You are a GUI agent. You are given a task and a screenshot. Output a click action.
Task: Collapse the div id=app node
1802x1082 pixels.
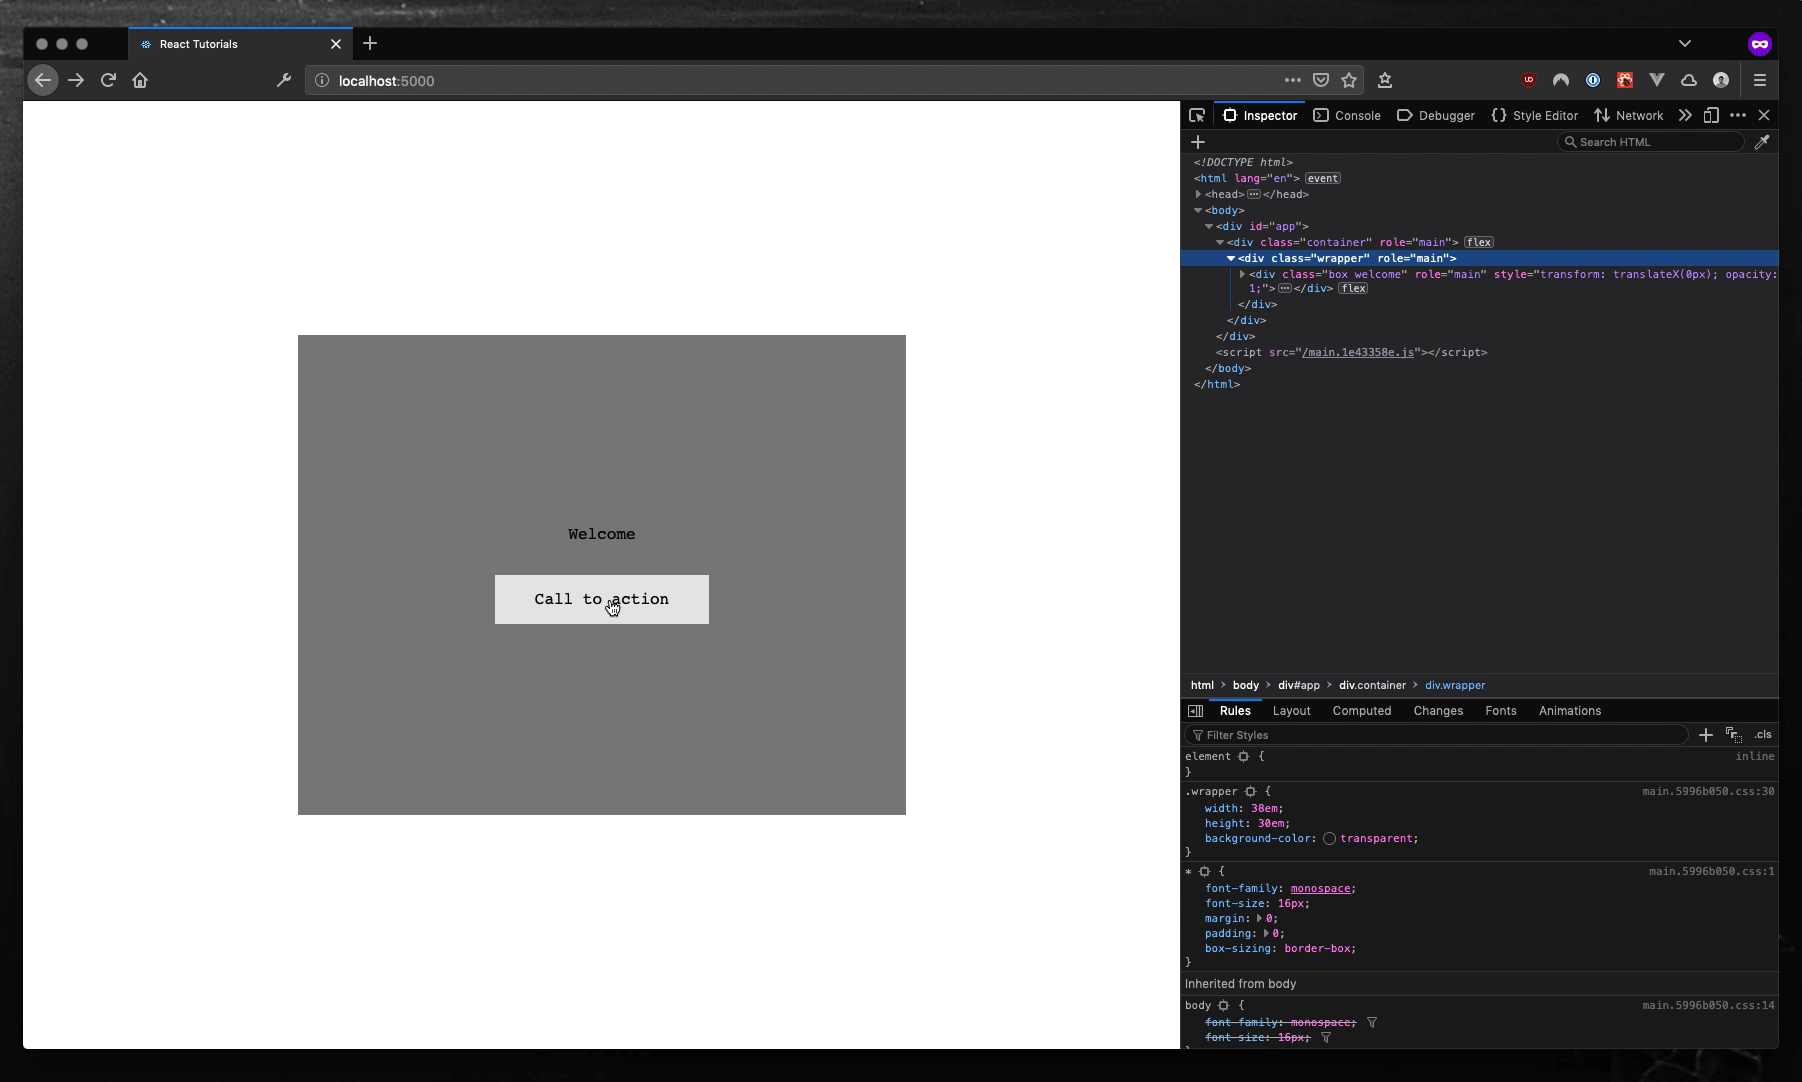(1209, 226)
